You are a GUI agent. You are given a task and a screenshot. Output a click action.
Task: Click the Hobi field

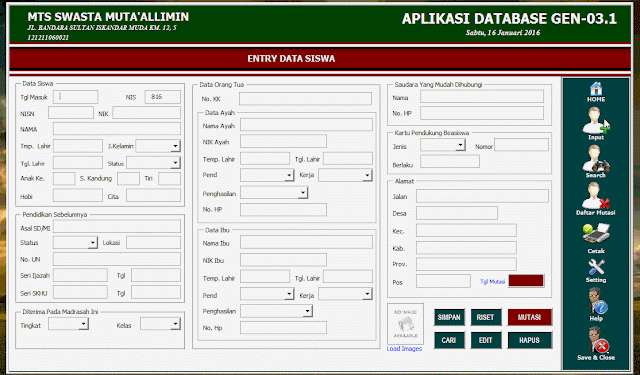(x=78, y=195)
